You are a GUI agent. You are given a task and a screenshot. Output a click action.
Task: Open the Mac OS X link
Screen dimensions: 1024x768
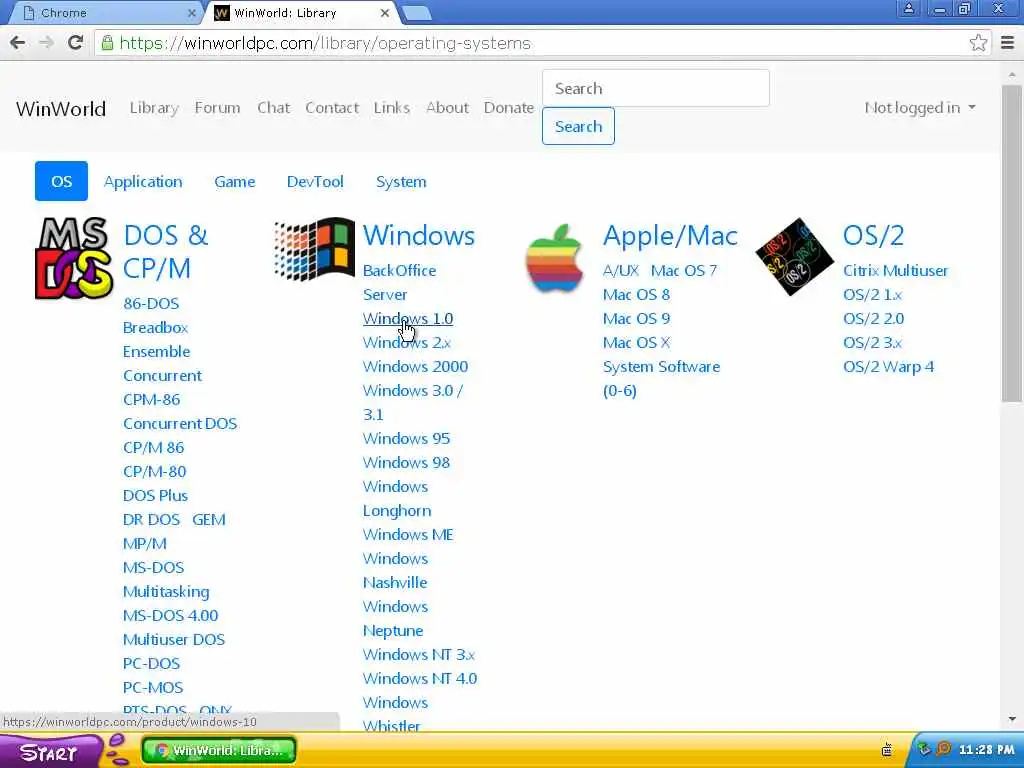coord(636,343)
